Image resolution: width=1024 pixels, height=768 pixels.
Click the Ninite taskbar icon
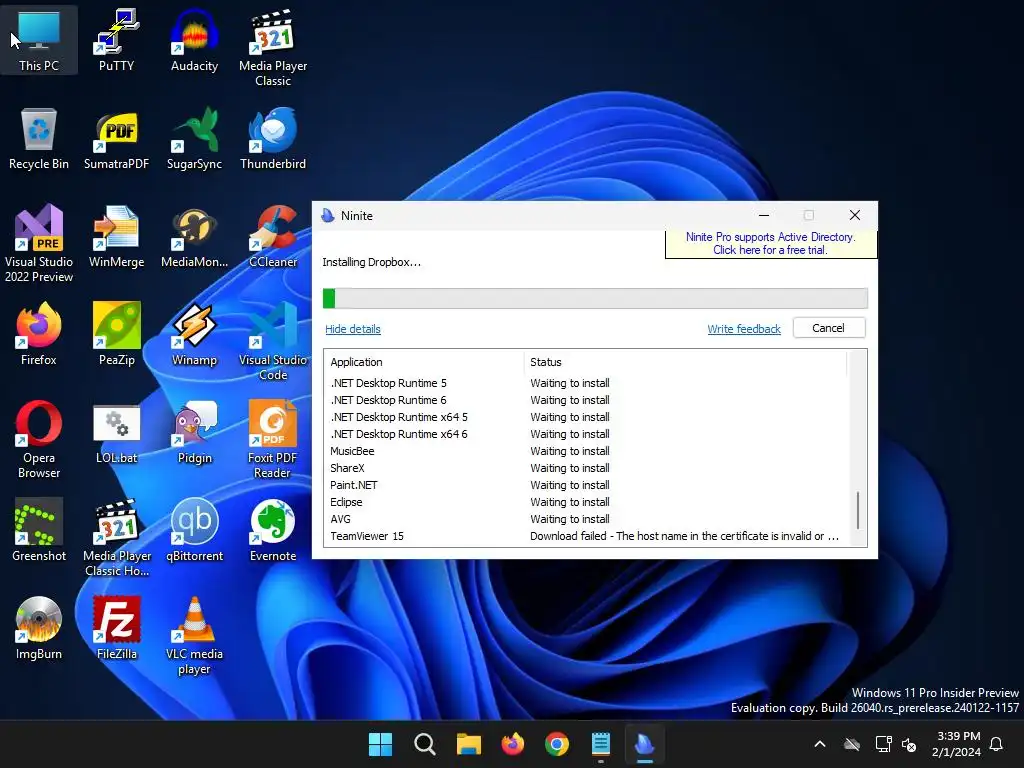[x=645, y=744]
